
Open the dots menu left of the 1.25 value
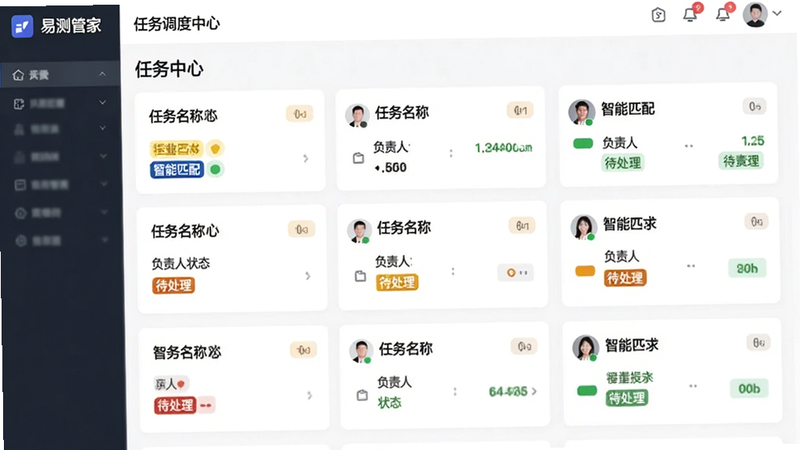pyautogui.click(x=689, y=146)
